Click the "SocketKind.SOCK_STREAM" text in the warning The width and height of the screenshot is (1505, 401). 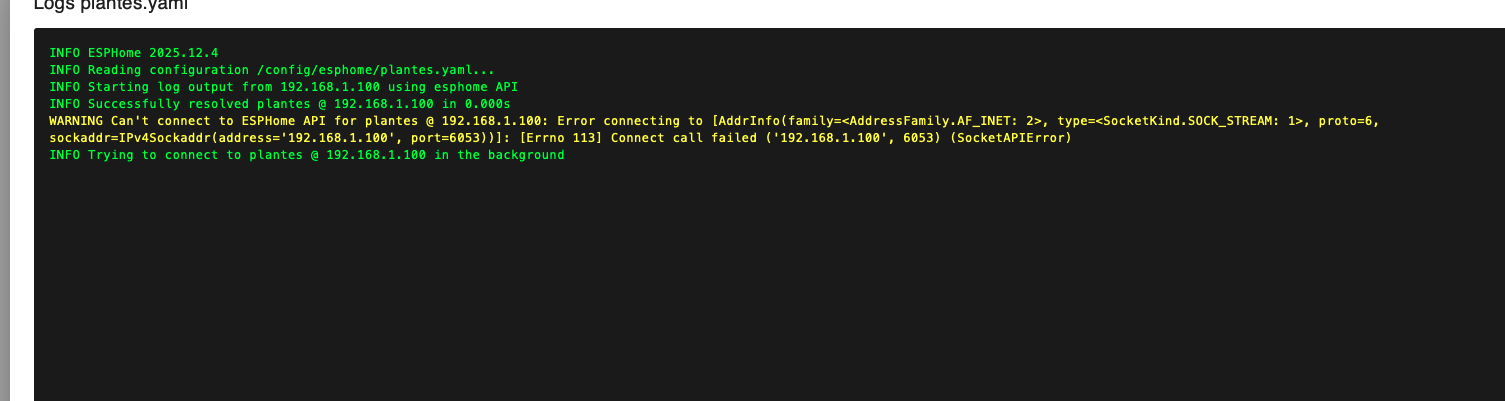point(1169,121)
